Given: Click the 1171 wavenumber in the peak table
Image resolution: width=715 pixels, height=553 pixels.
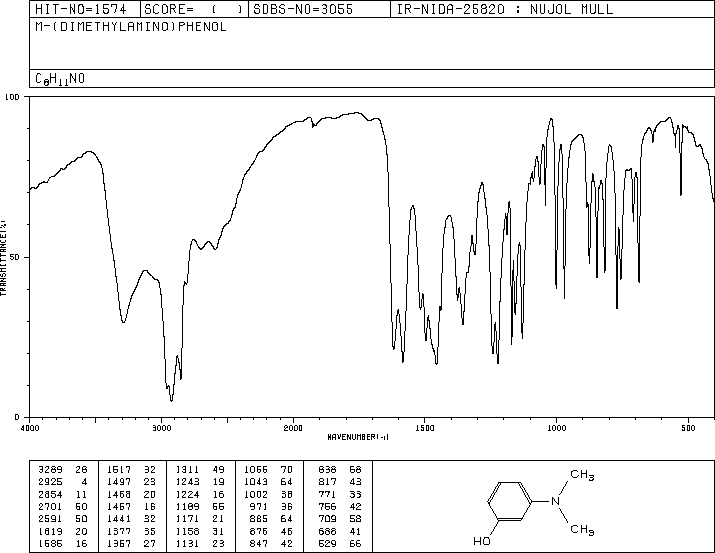Looking at the screenshot, I should 188,519.
